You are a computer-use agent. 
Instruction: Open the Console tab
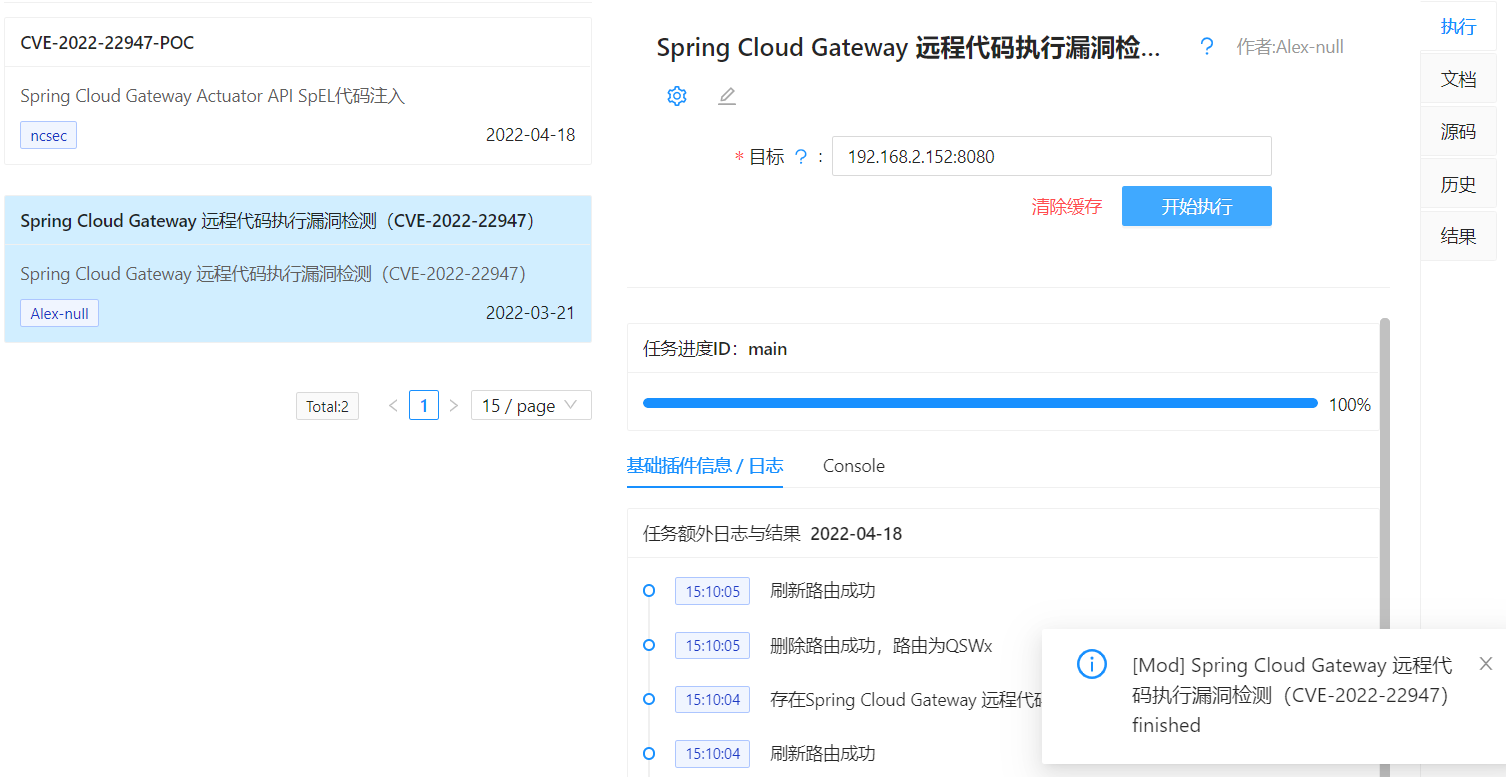tap(854, 466)
